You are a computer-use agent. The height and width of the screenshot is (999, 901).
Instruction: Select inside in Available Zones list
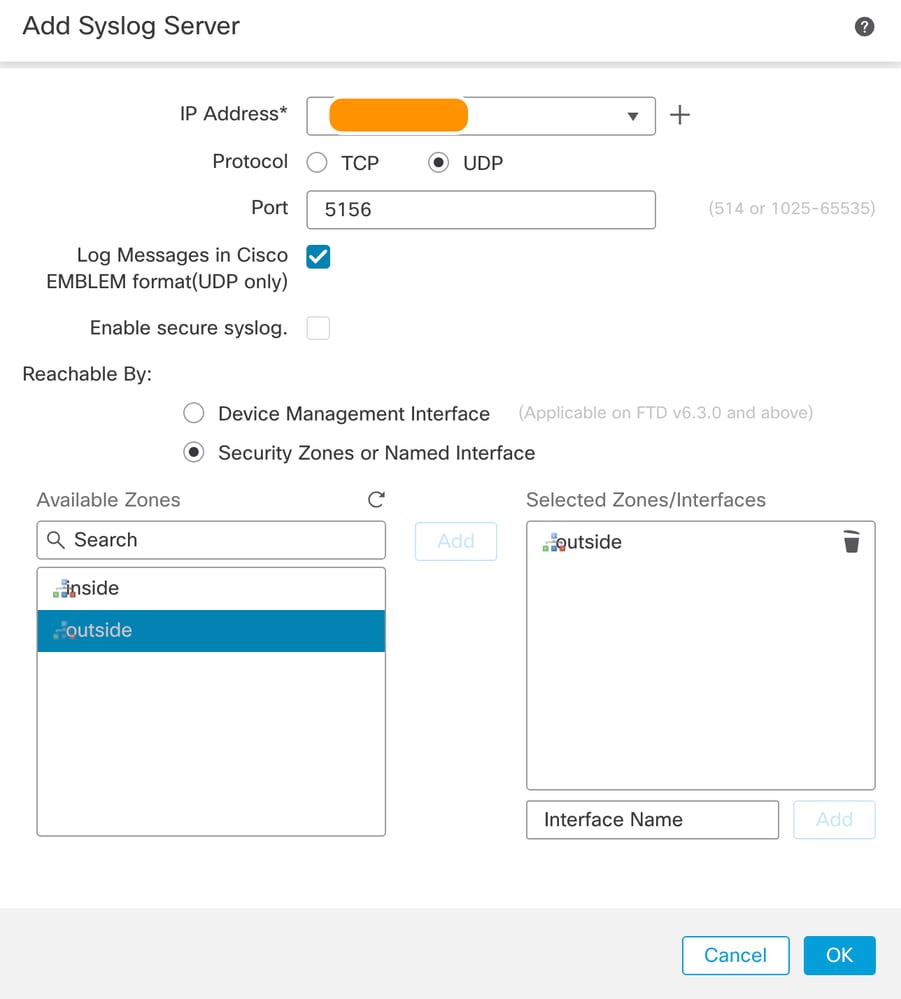211,589
